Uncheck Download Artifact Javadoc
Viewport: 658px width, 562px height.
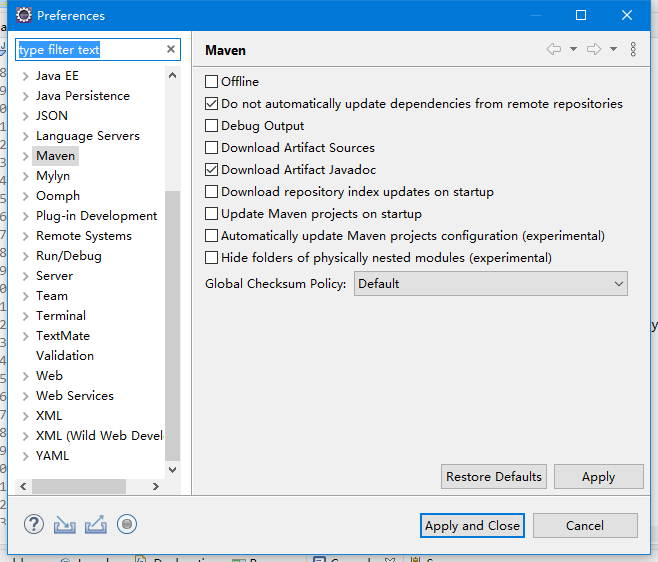[x=212, y=170]
